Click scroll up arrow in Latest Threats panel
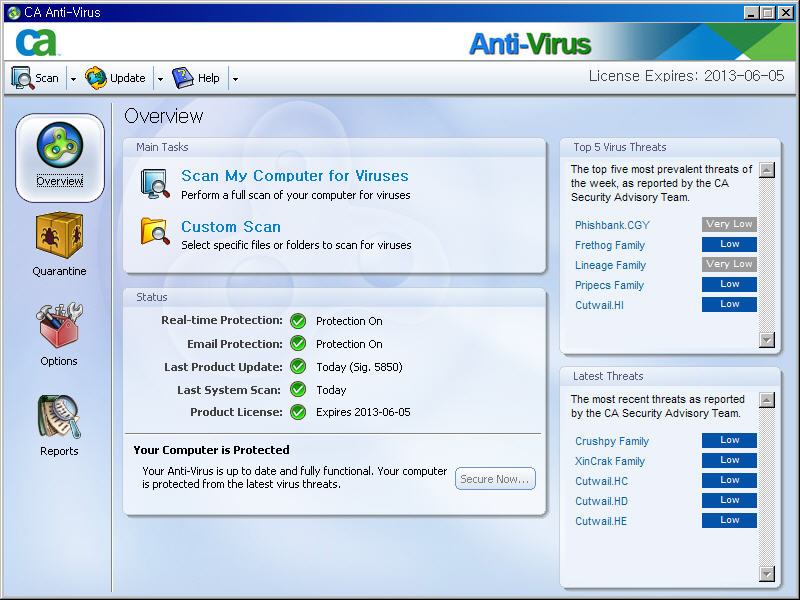Screen dimensions: 800x600 tap(767, 400)
